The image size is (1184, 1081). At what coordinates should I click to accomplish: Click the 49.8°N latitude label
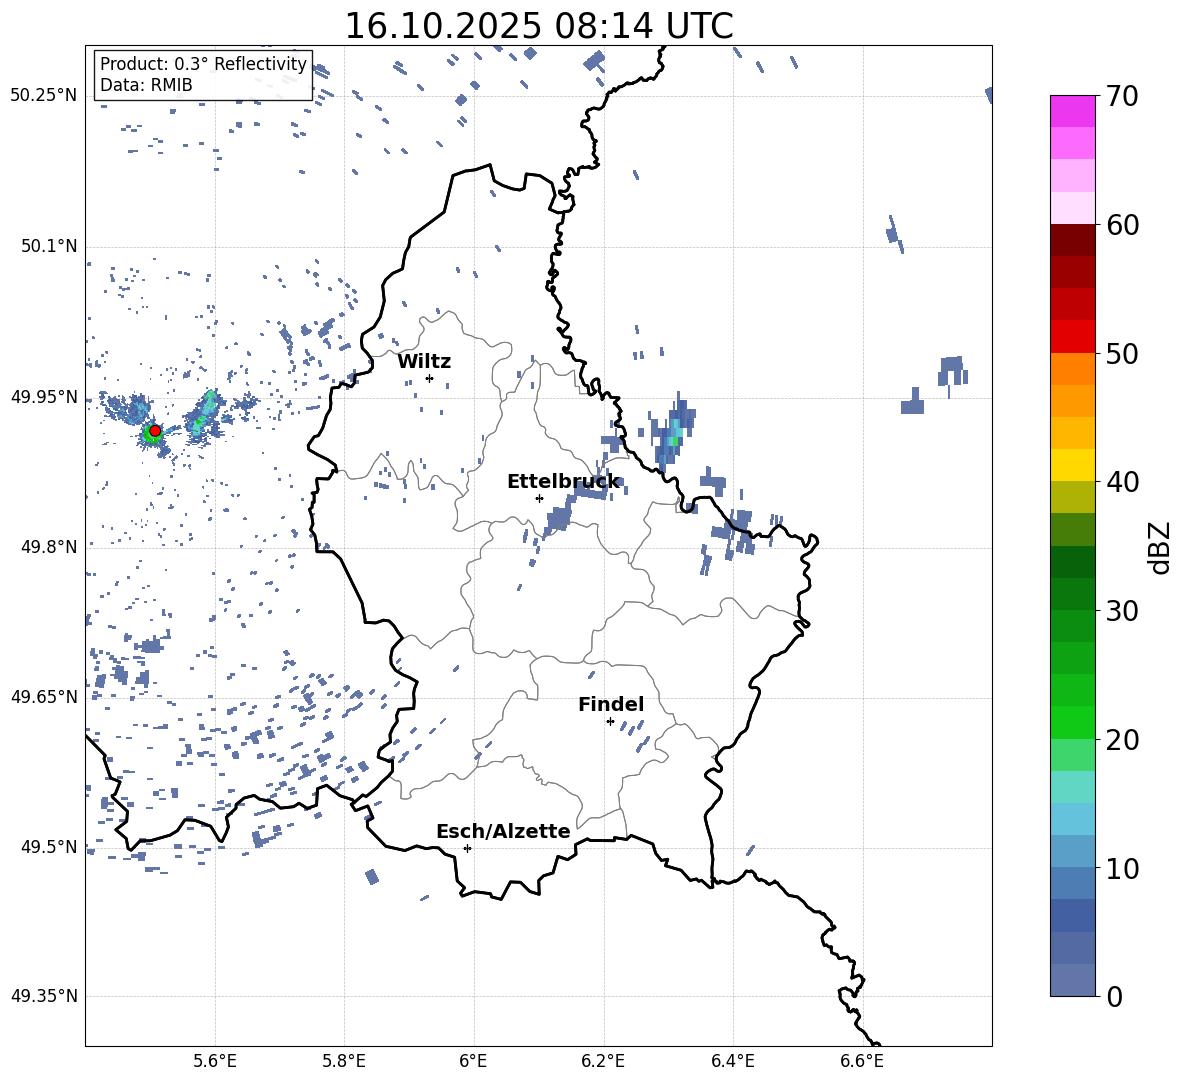49,547
